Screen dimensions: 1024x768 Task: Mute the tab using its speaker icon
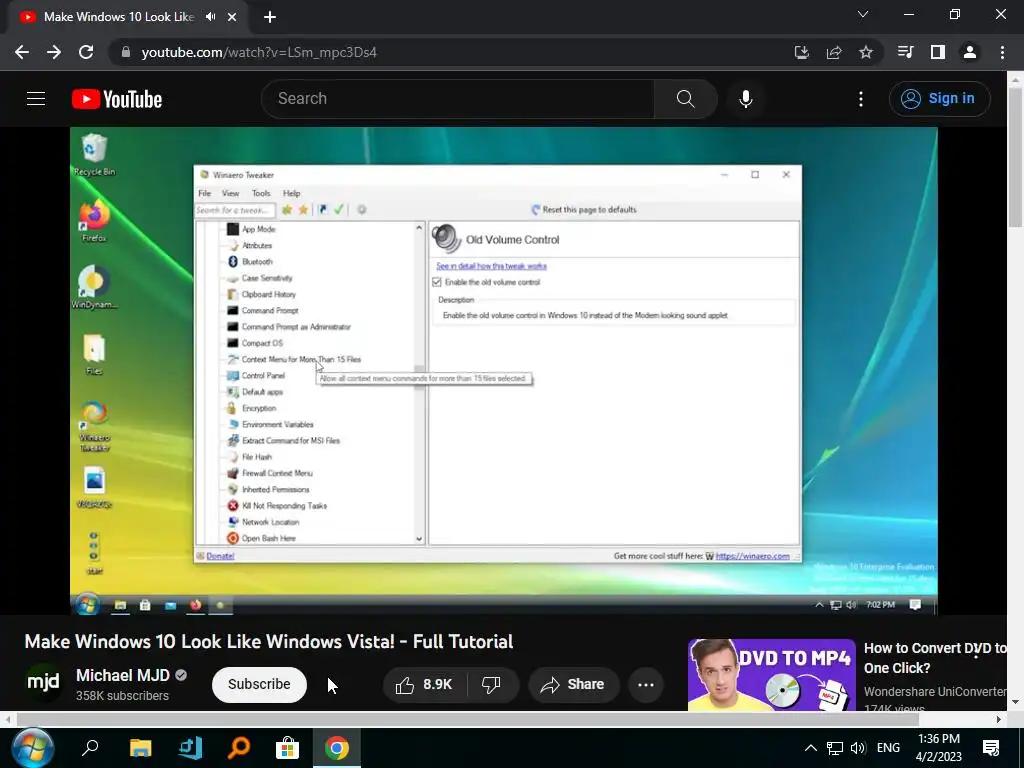pos(210,17)
